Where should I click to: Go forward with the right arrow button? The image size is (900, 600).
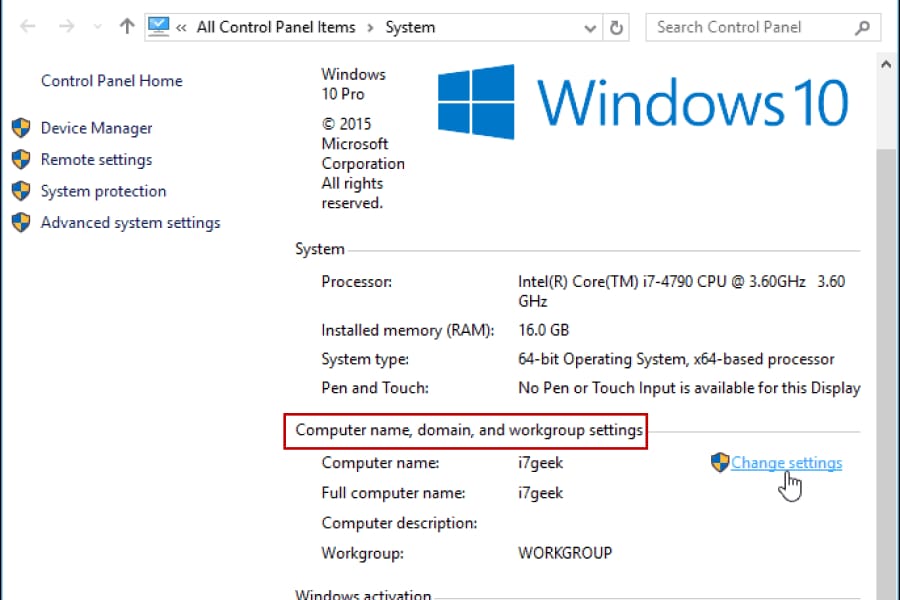(x=67, y=26)
